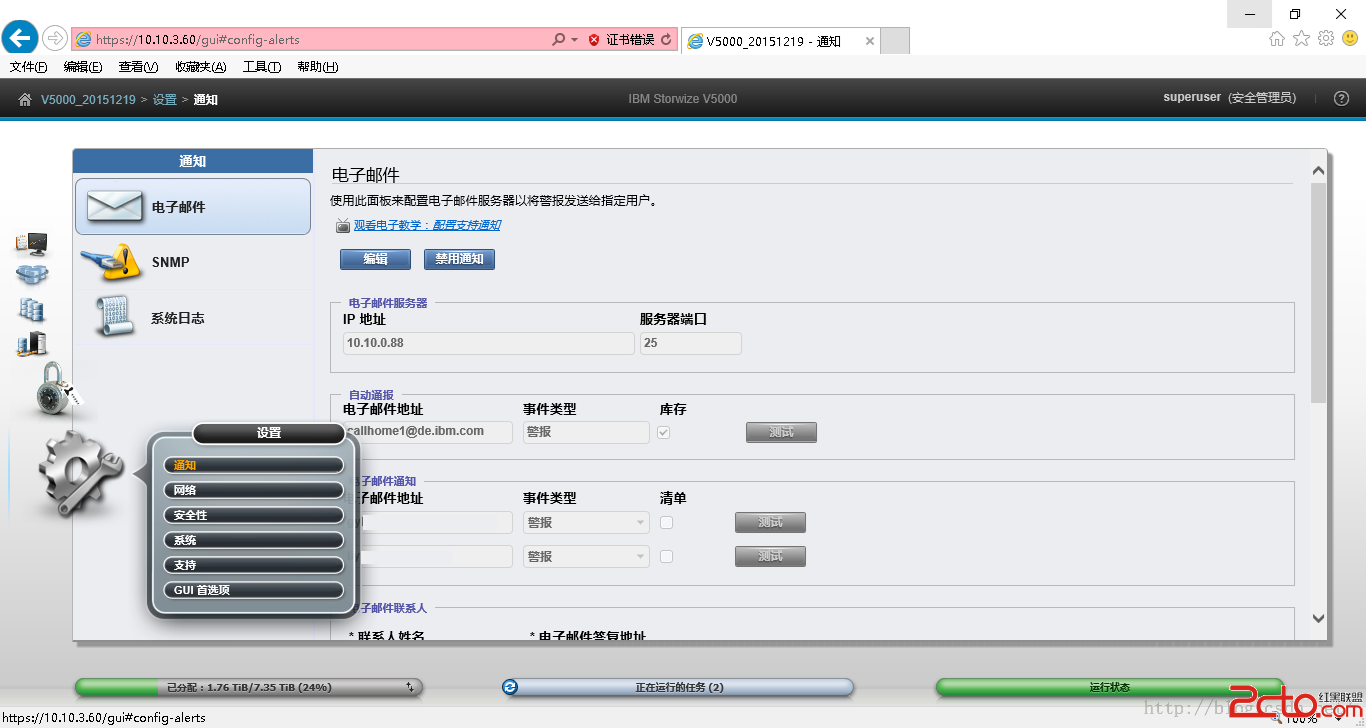Image resolution: width=1366 pixels, height=728 pixels.
Task: Click the e-learning TV icon
Action: (x=342, y=226)
